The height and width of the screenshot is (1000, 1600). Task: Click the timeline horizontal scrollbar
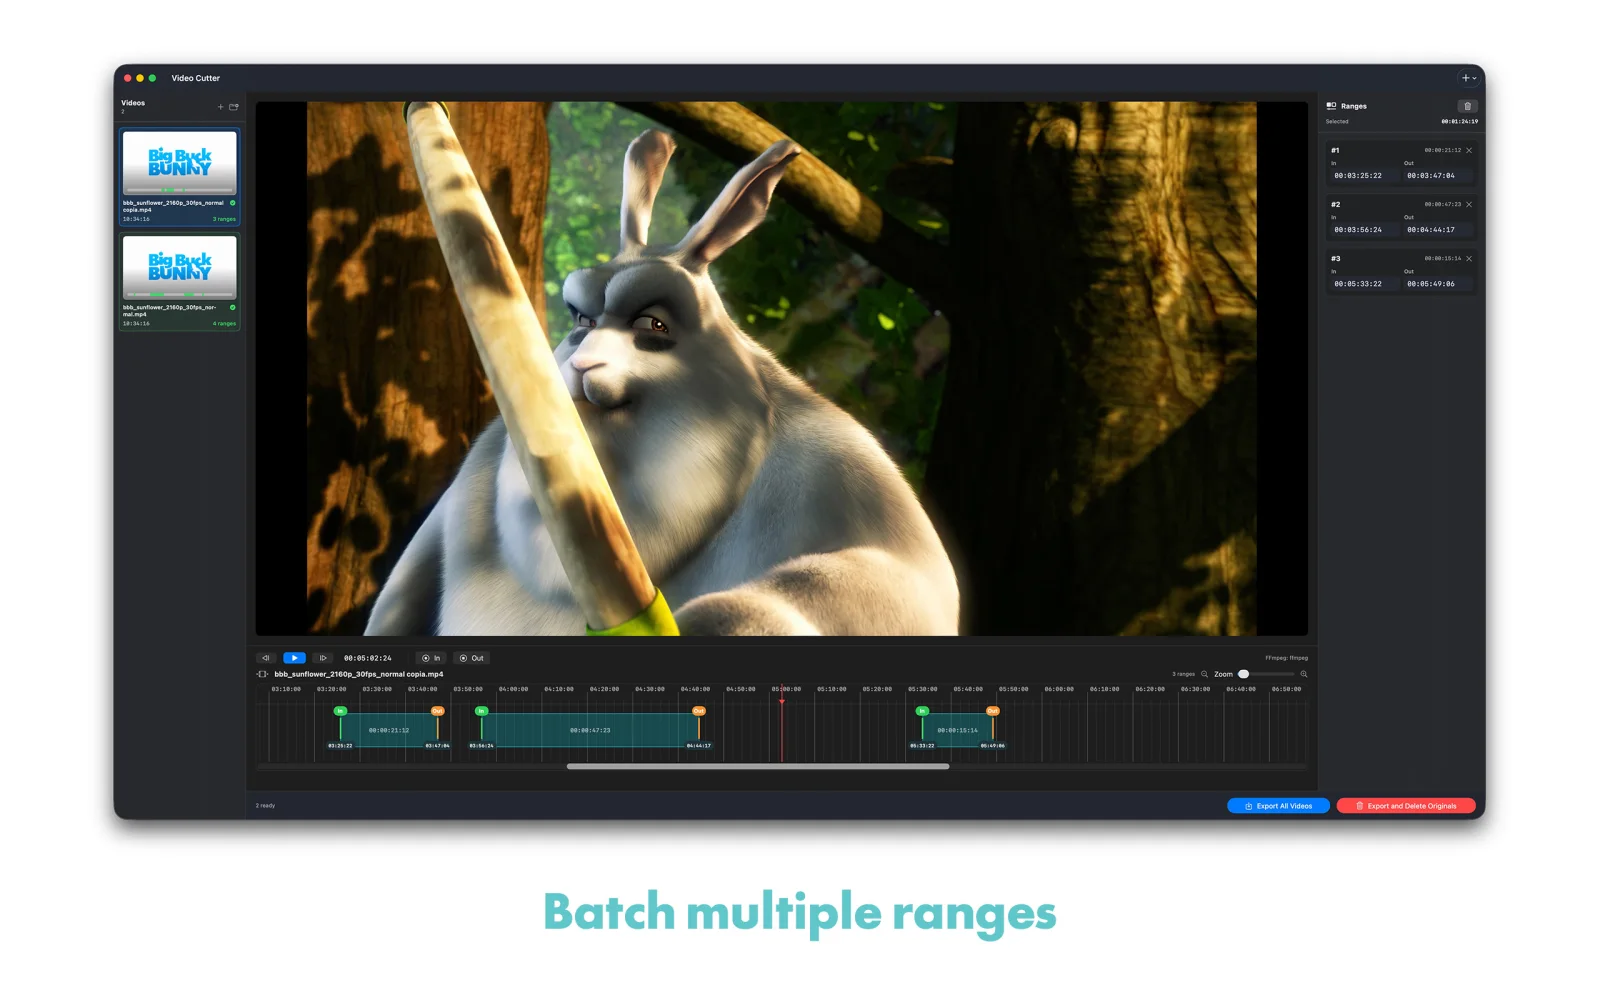pyautogui.click(x=758, y=767)
